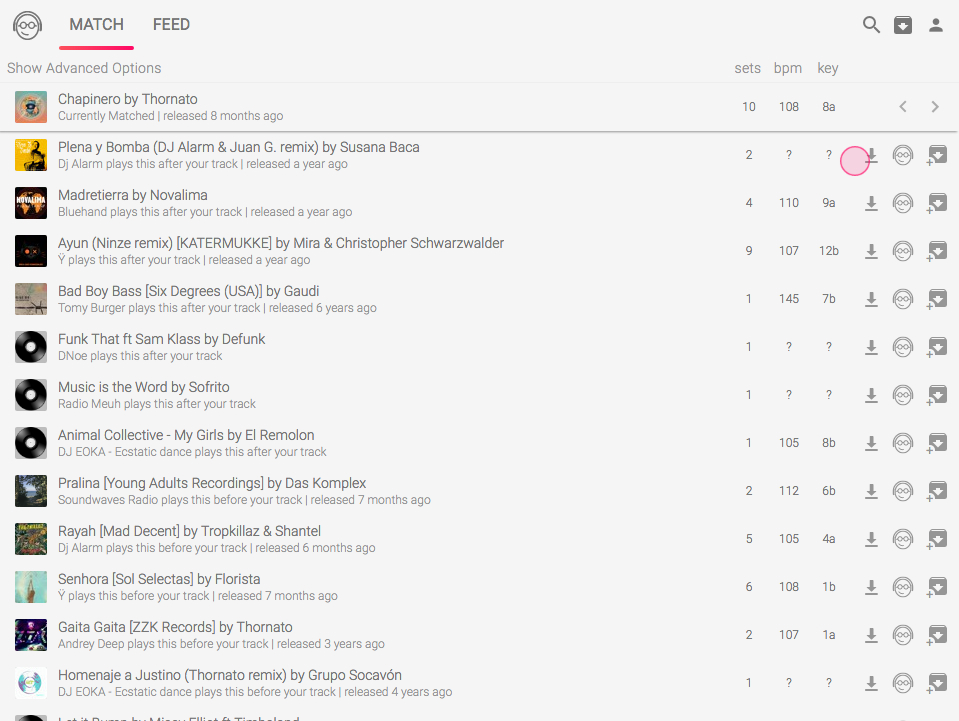Viewport: 959px width, 721px height.
Task: Click the search magnifier icon
Action: [x=871, y=25]
